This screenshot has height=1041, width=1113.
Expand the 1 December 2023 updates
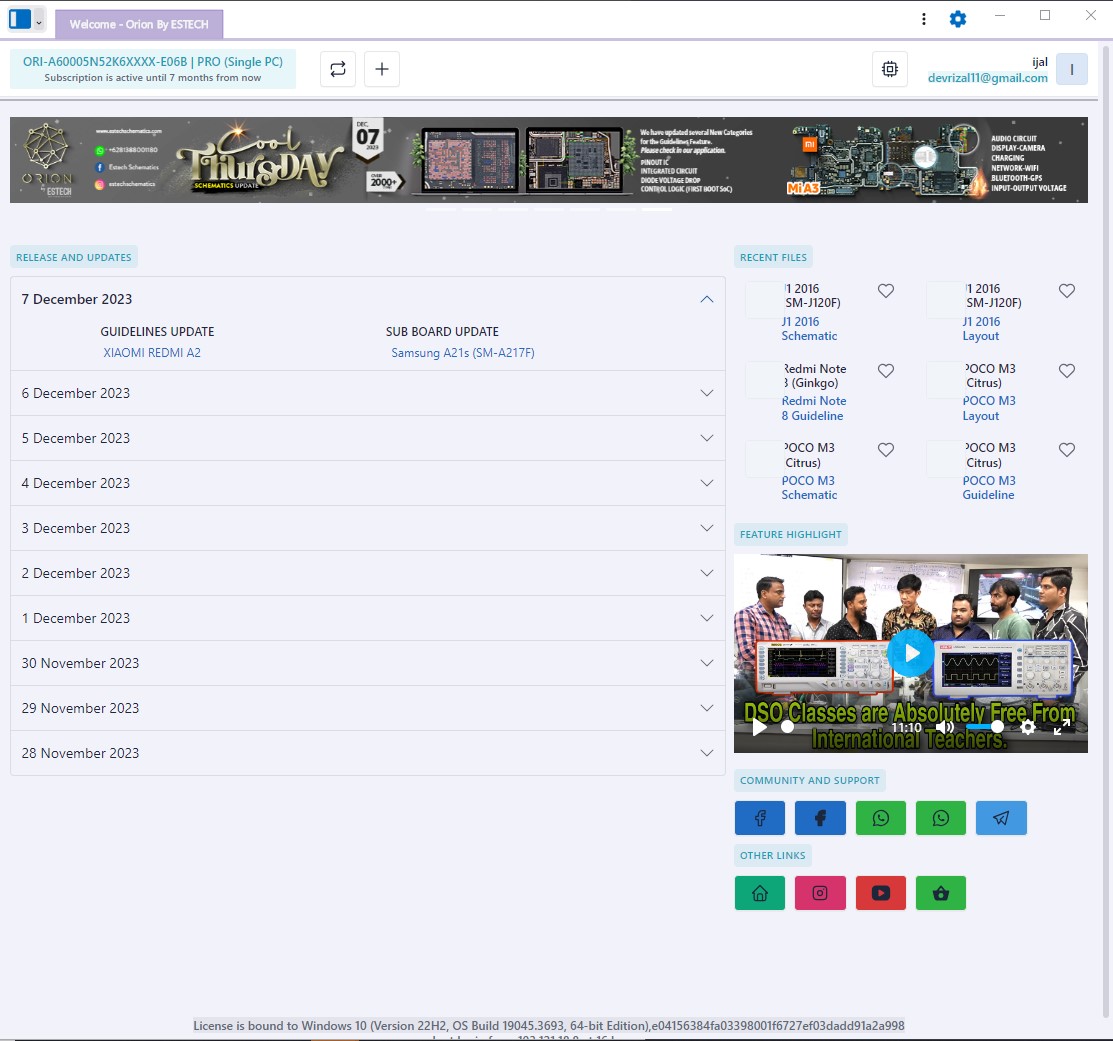tap(368, 618)
